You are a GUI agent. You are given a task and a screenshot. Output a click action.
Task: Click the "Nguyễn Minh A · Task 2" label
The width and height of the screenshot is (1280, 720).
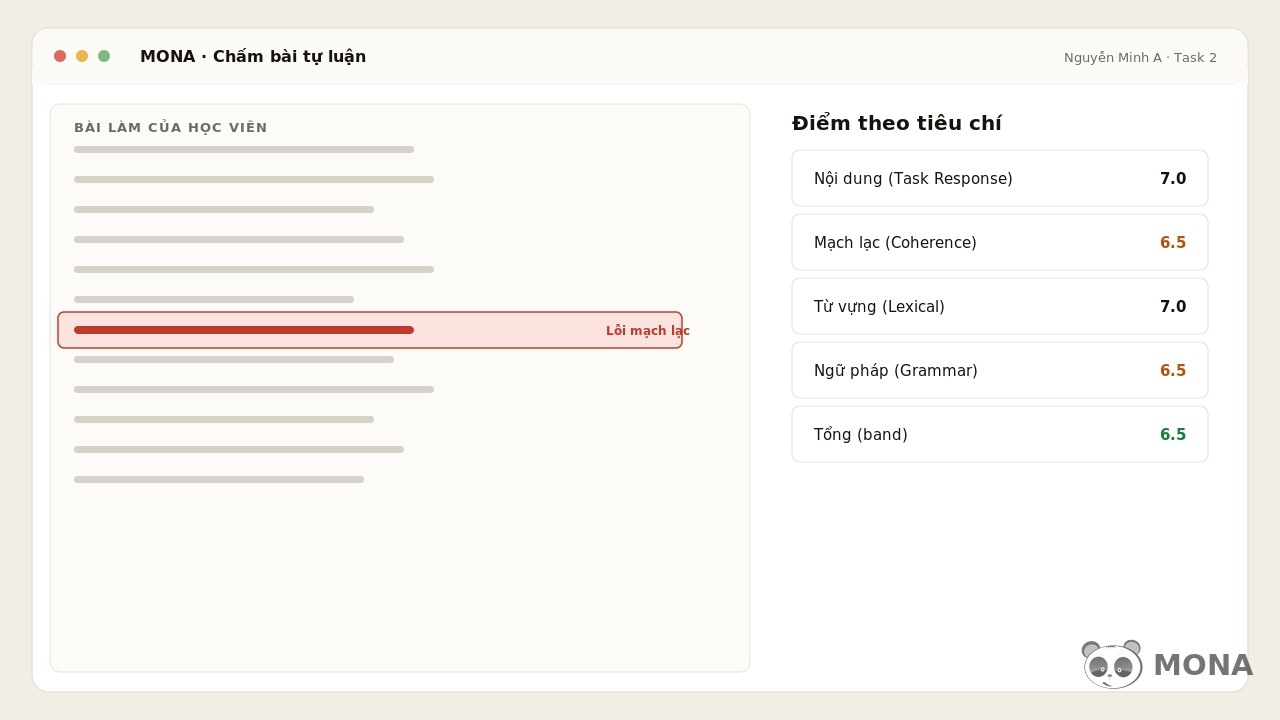(x=1140, y=58)
